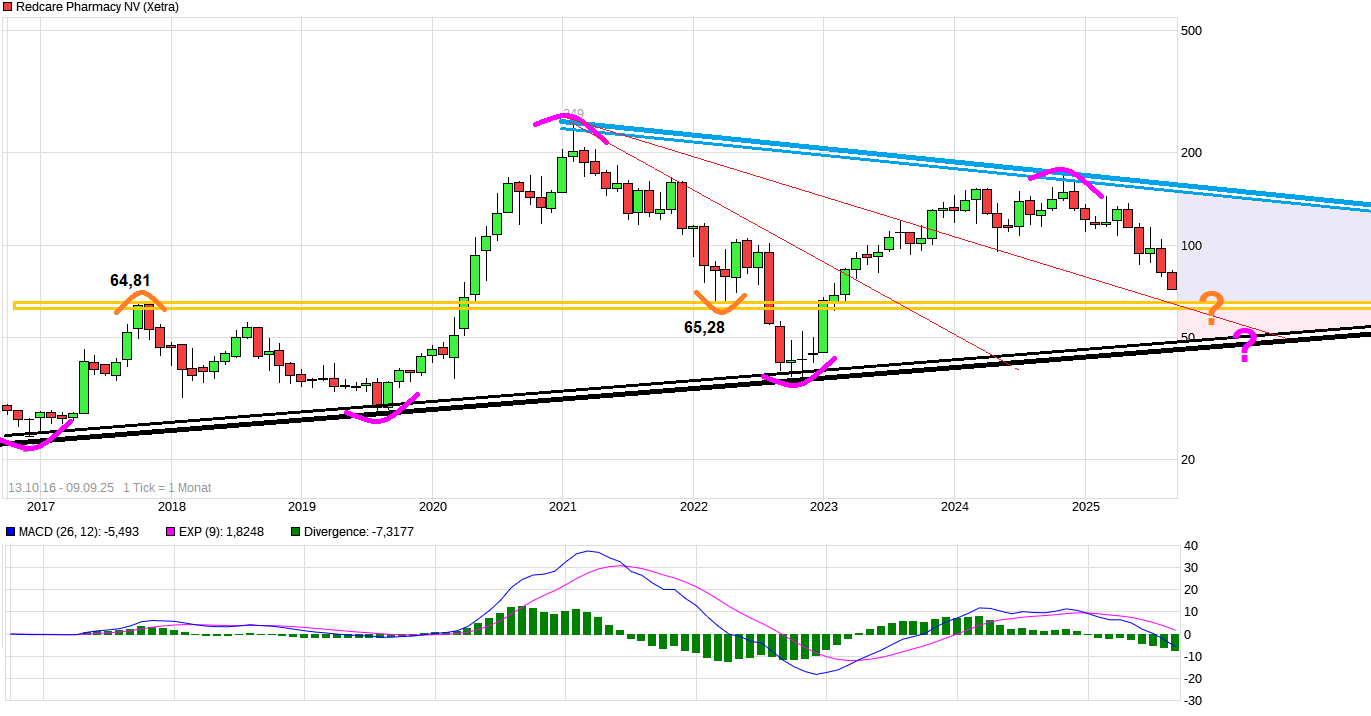Click the tall green candle at start of 2023
The image size is (1371, 716).
click(x=823, y=328)
